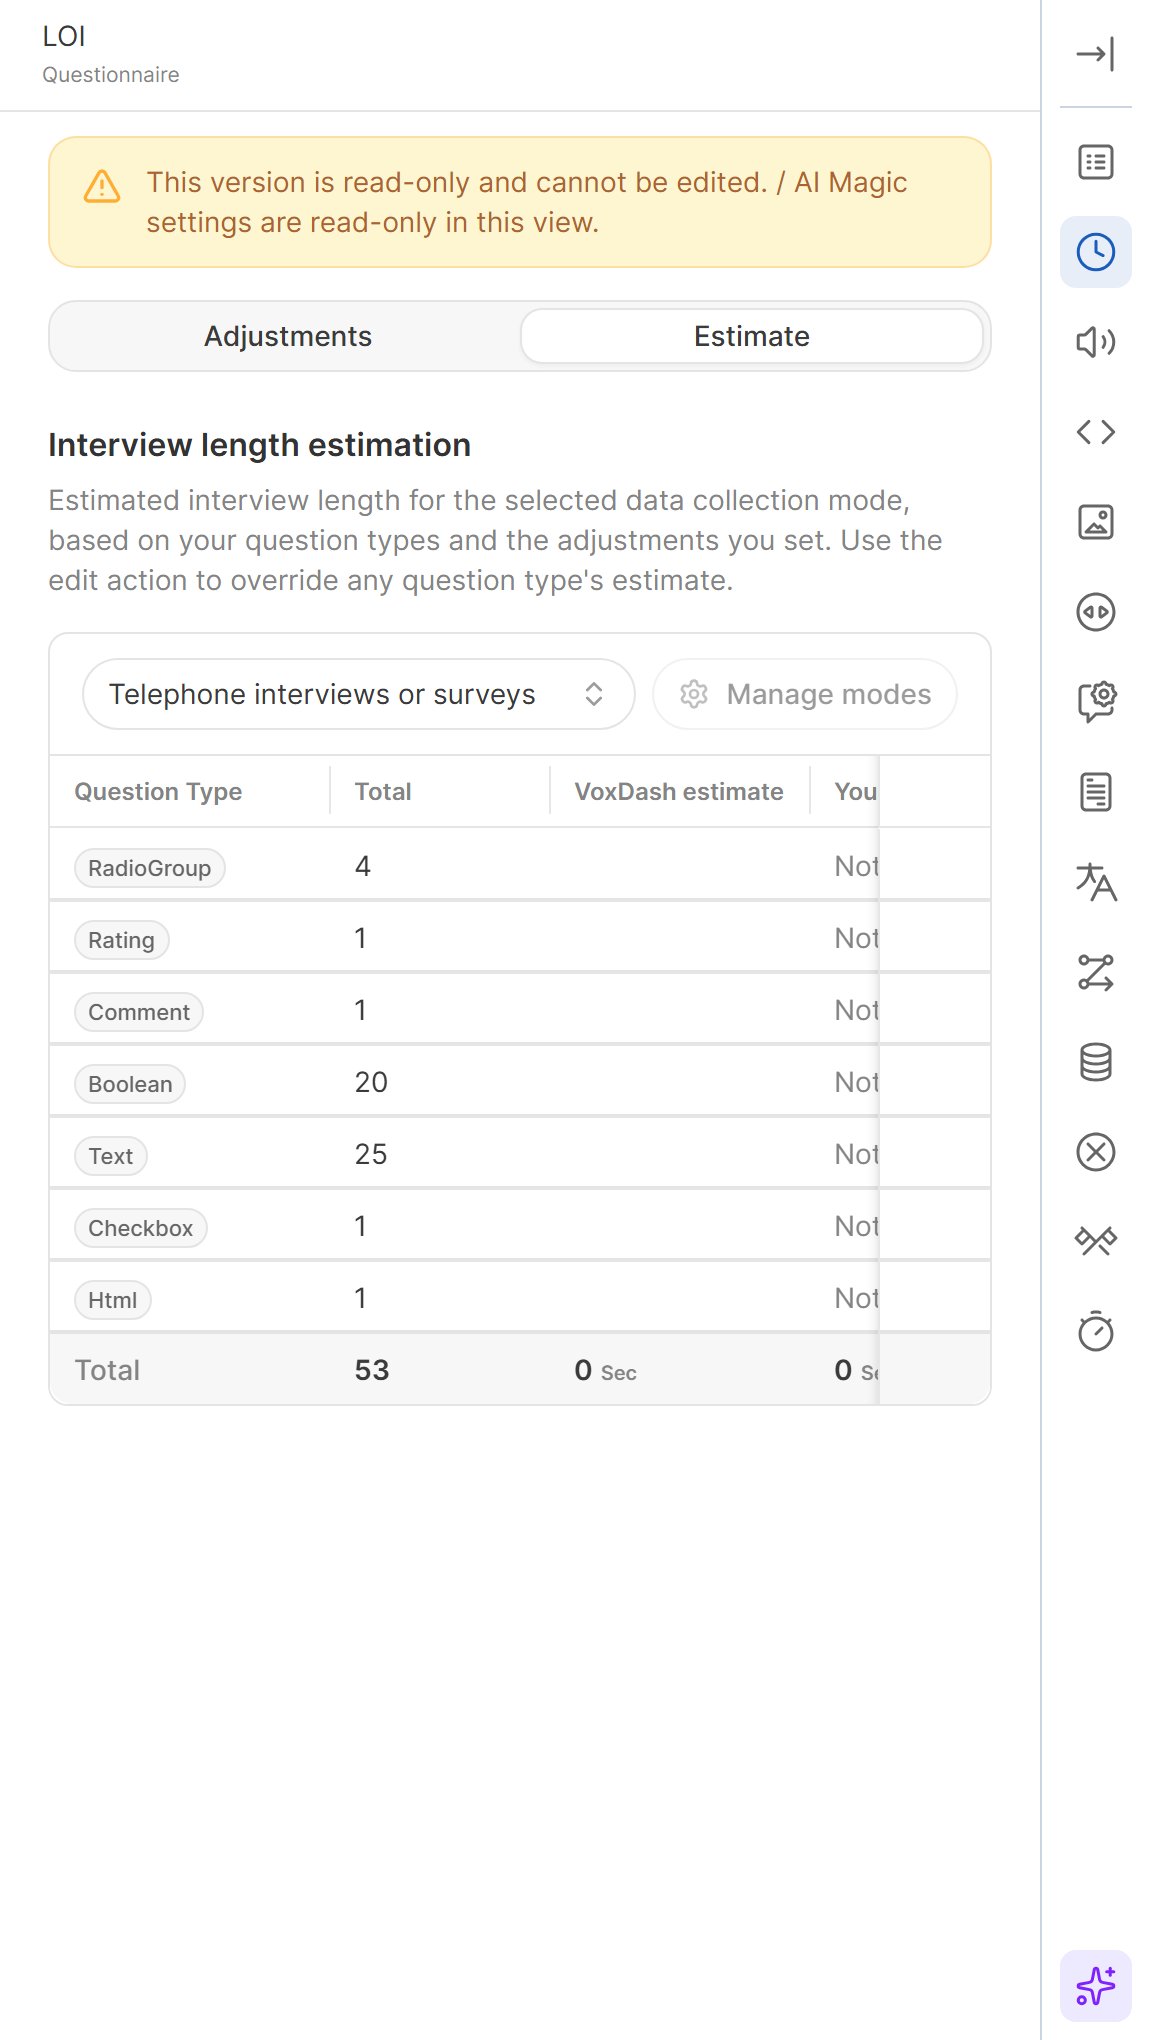Click the Interview length estimation heading
Image resolution: width=1150 pixels, height=2040 pixels.
pyautogui.click(x=259, y=445)
